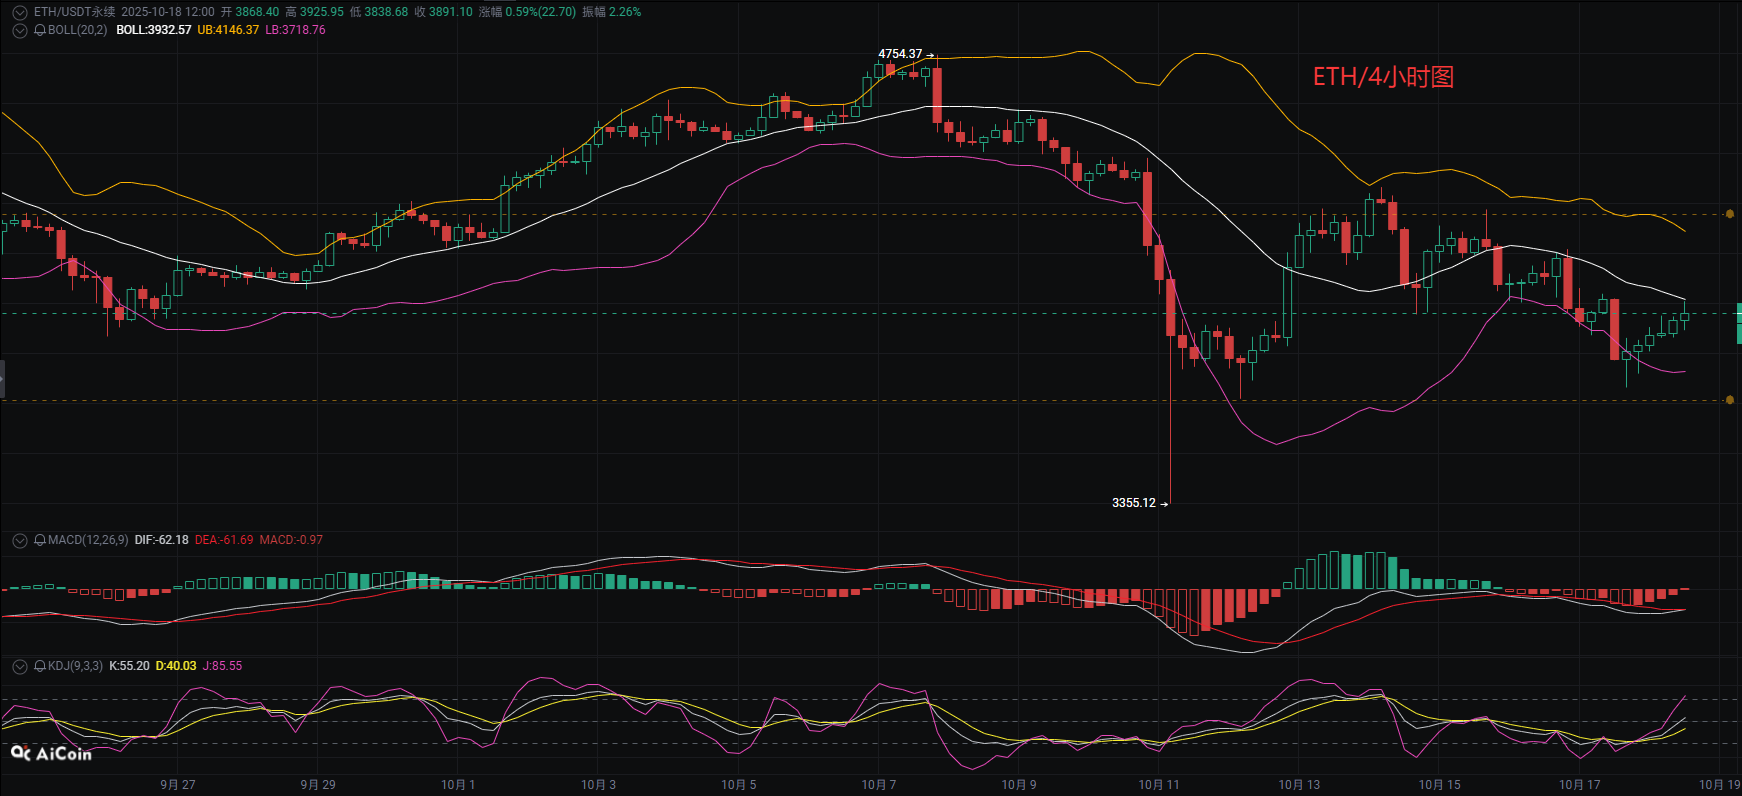Viewport: 1742px width, 796px height.
Task: Click the MACD:-0.97 value
Action: 291,540
